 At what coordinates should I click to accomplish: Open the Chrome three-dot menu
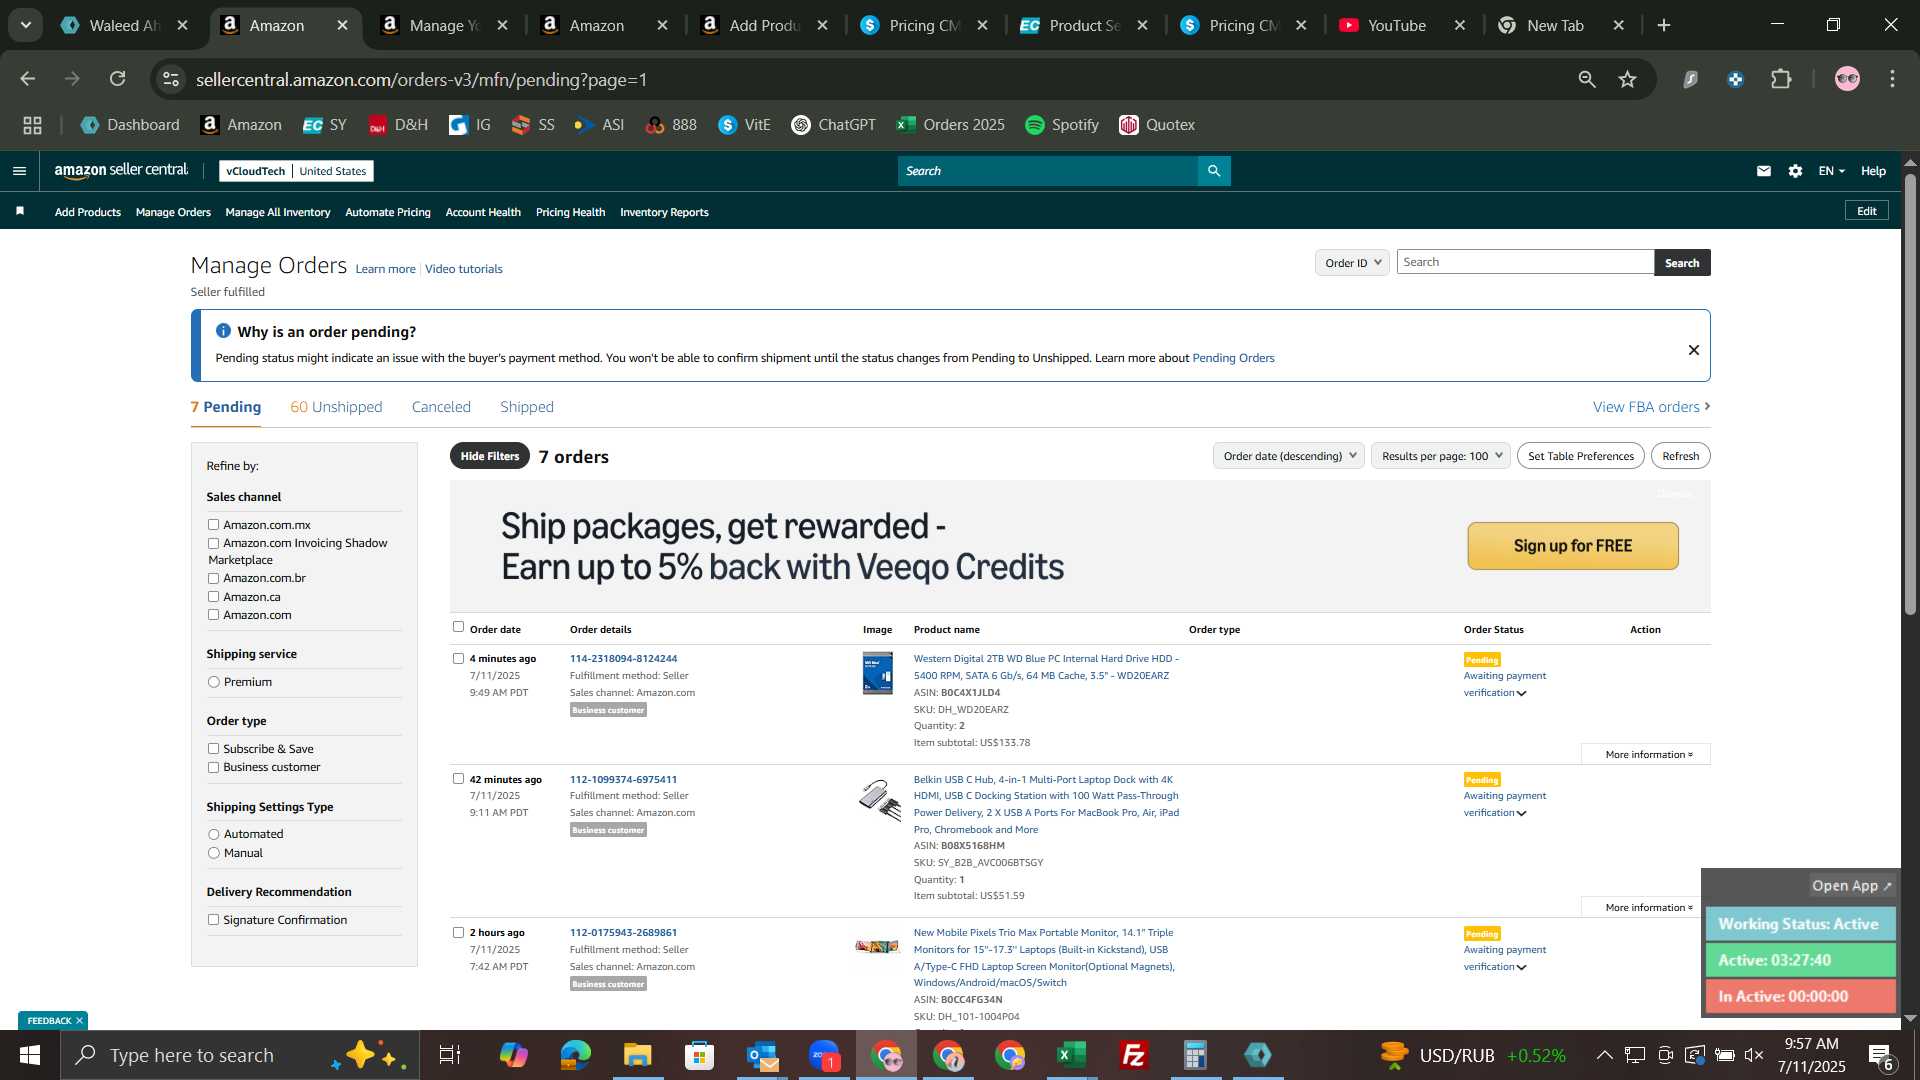1892,79
